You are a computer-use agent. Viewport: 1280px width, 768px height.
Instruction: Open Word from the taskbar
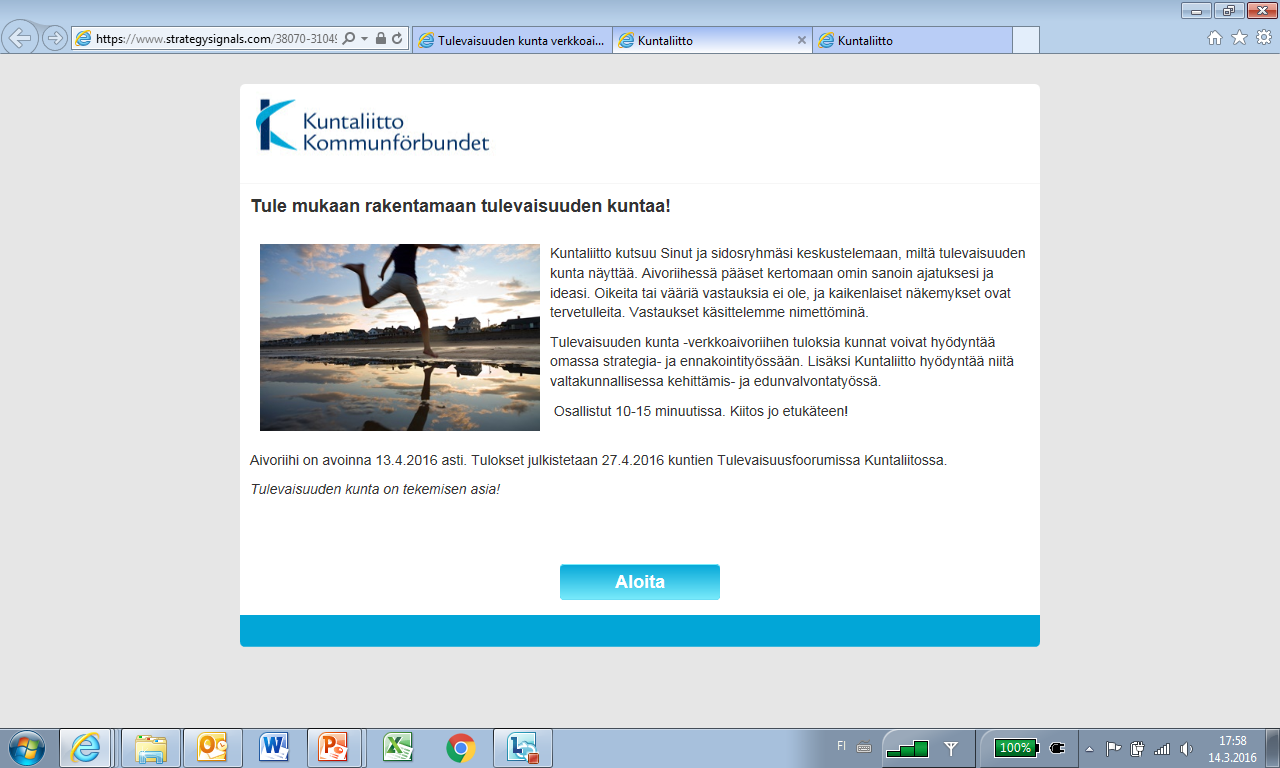point(274,748)
